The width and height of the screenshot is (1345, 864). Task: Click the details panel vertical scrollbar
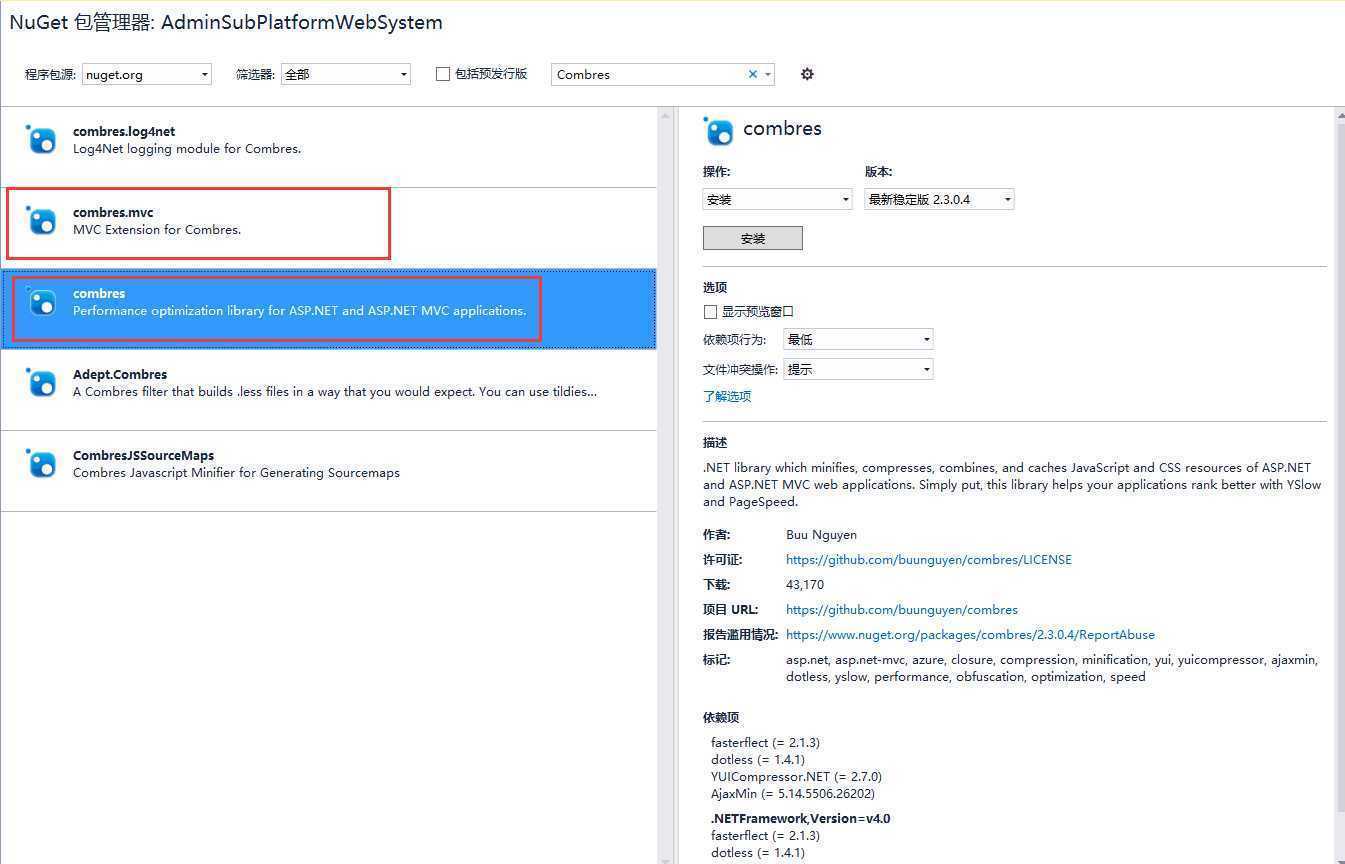click(1340, 485)
